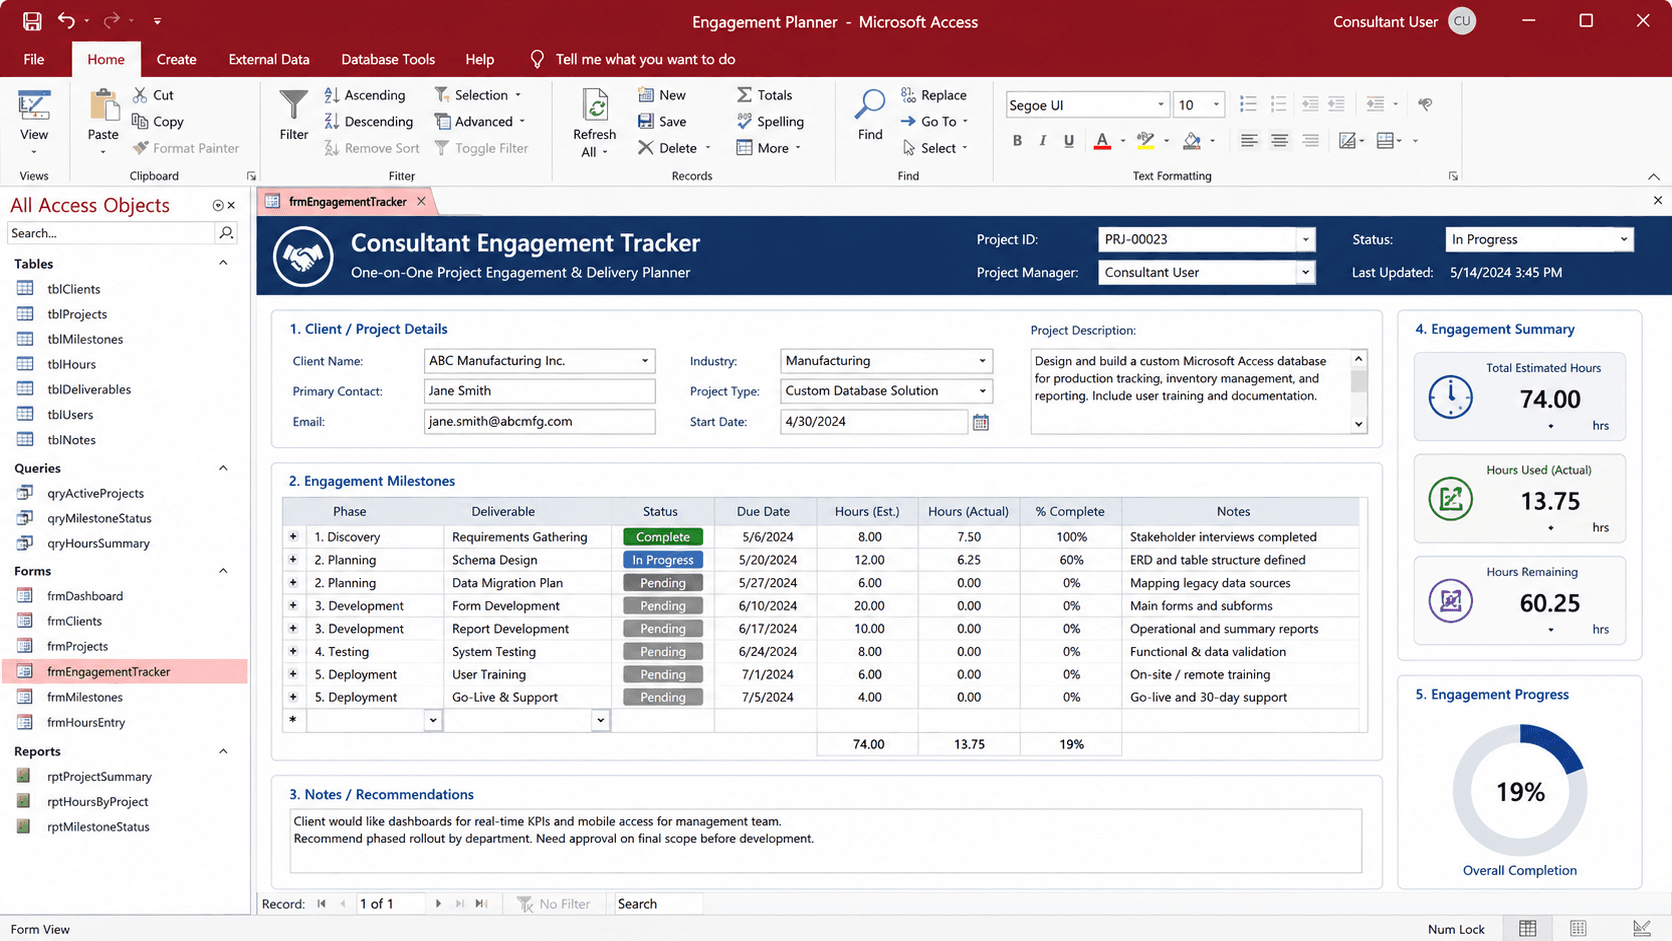Click the search icon in navigation pane
Viewport: 1672px width, 941px height.
(x=227, y=233)
